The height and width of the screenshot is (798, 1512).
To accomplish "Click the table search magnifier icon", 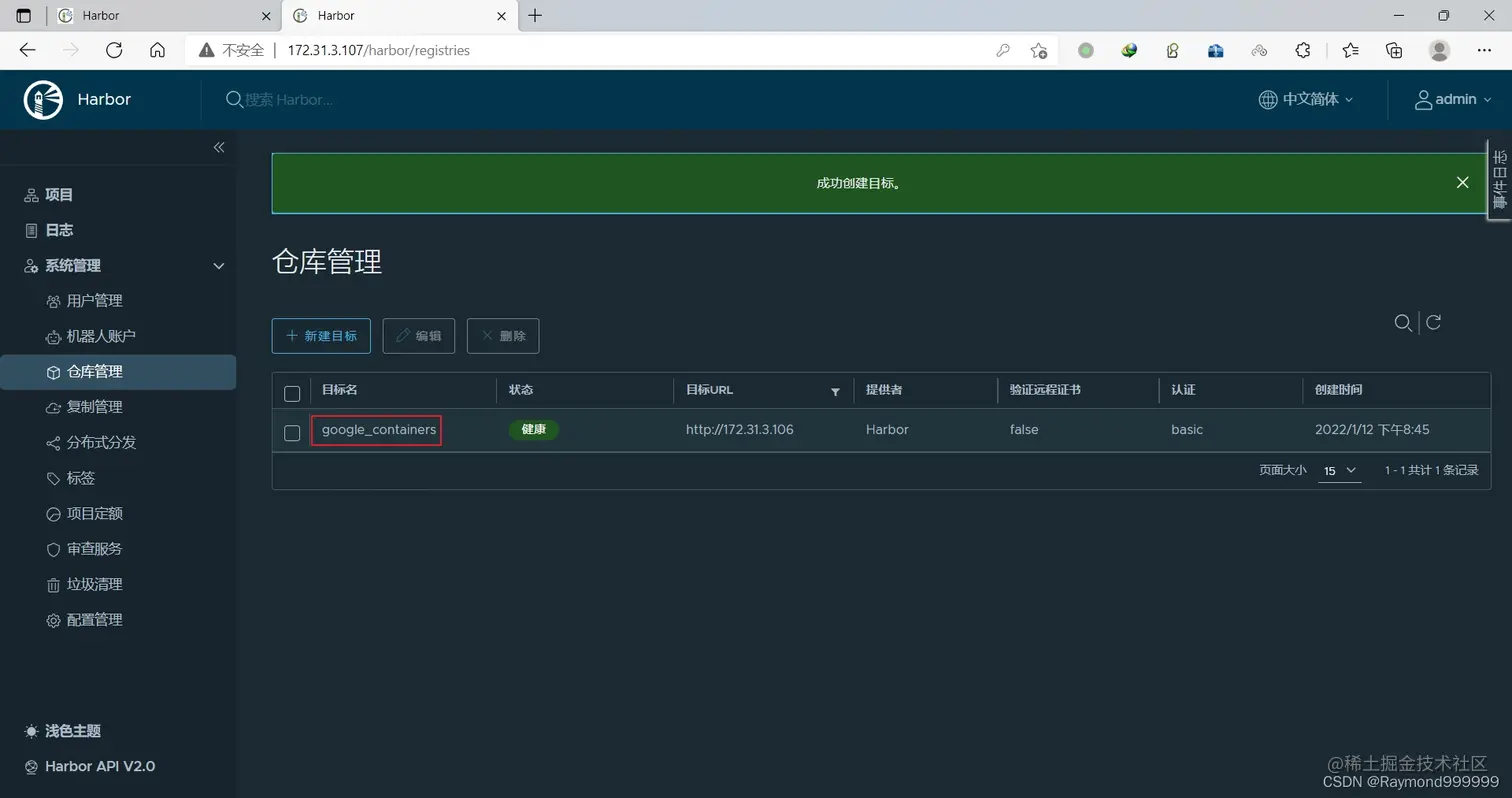I will pos(1403,322).
